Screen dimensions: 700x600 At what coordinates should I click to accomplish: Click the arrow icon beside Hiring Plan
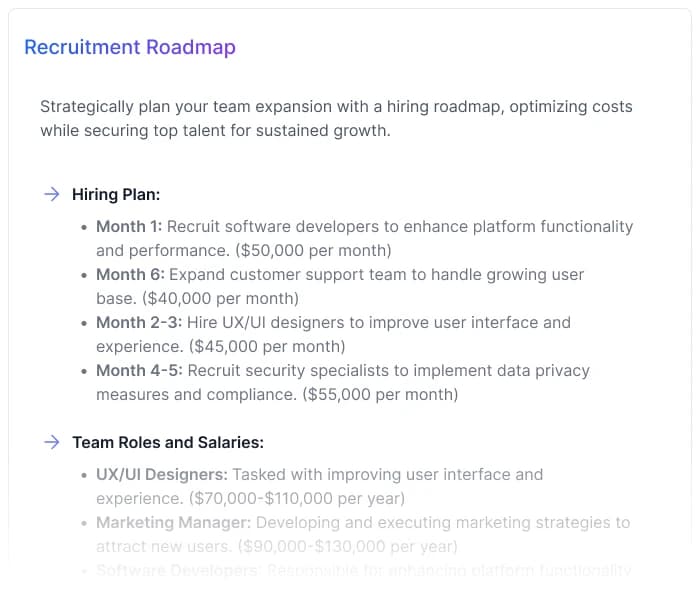click(51, 194)
